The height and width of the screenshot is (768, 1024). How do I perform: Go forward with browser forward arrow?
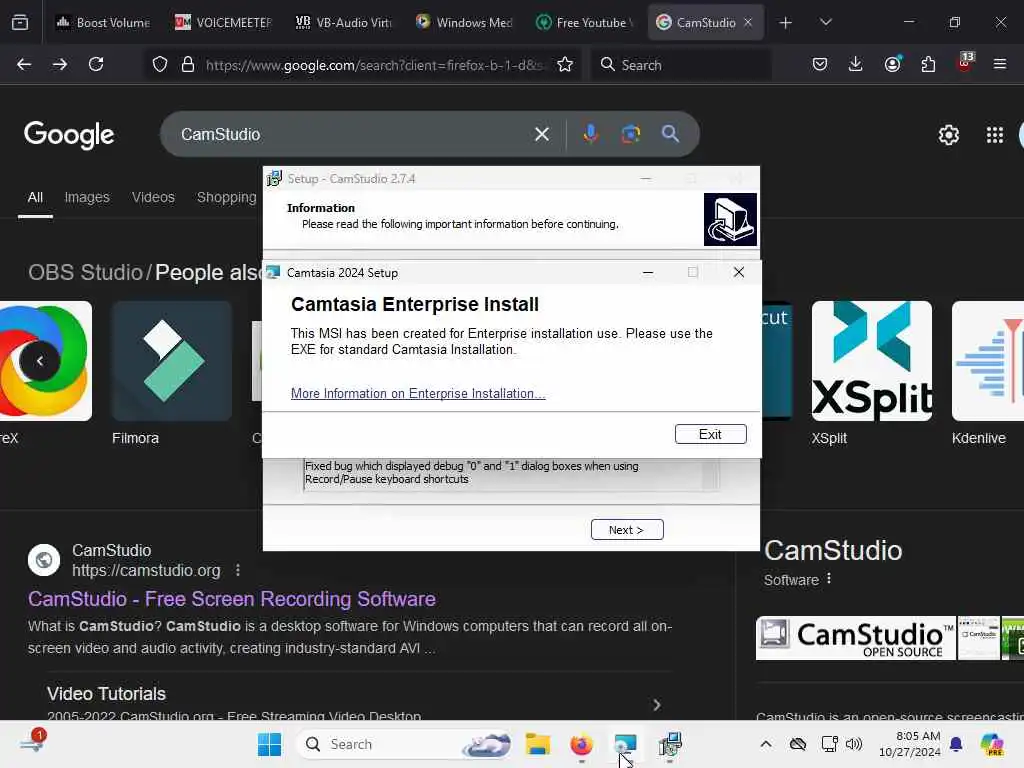click(x=60, y=64)
